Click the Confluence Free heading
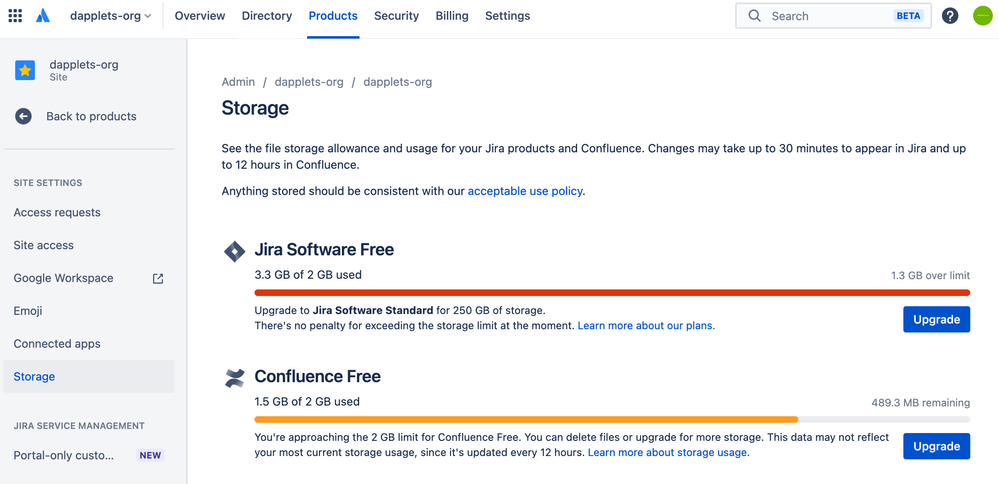Screen dimensions: 999x484 pyautogui.click(x=317, y=376)
